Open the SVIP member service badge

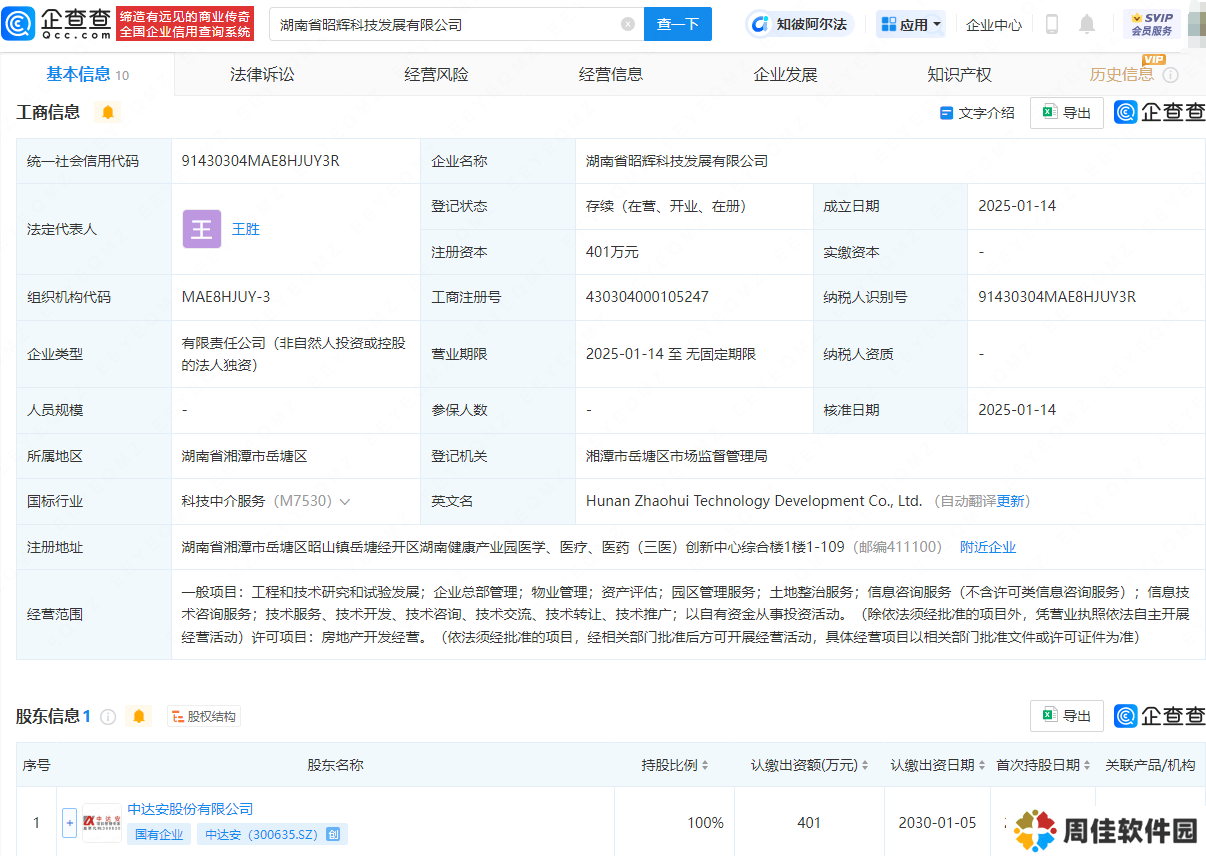(x=1152, y=24)
